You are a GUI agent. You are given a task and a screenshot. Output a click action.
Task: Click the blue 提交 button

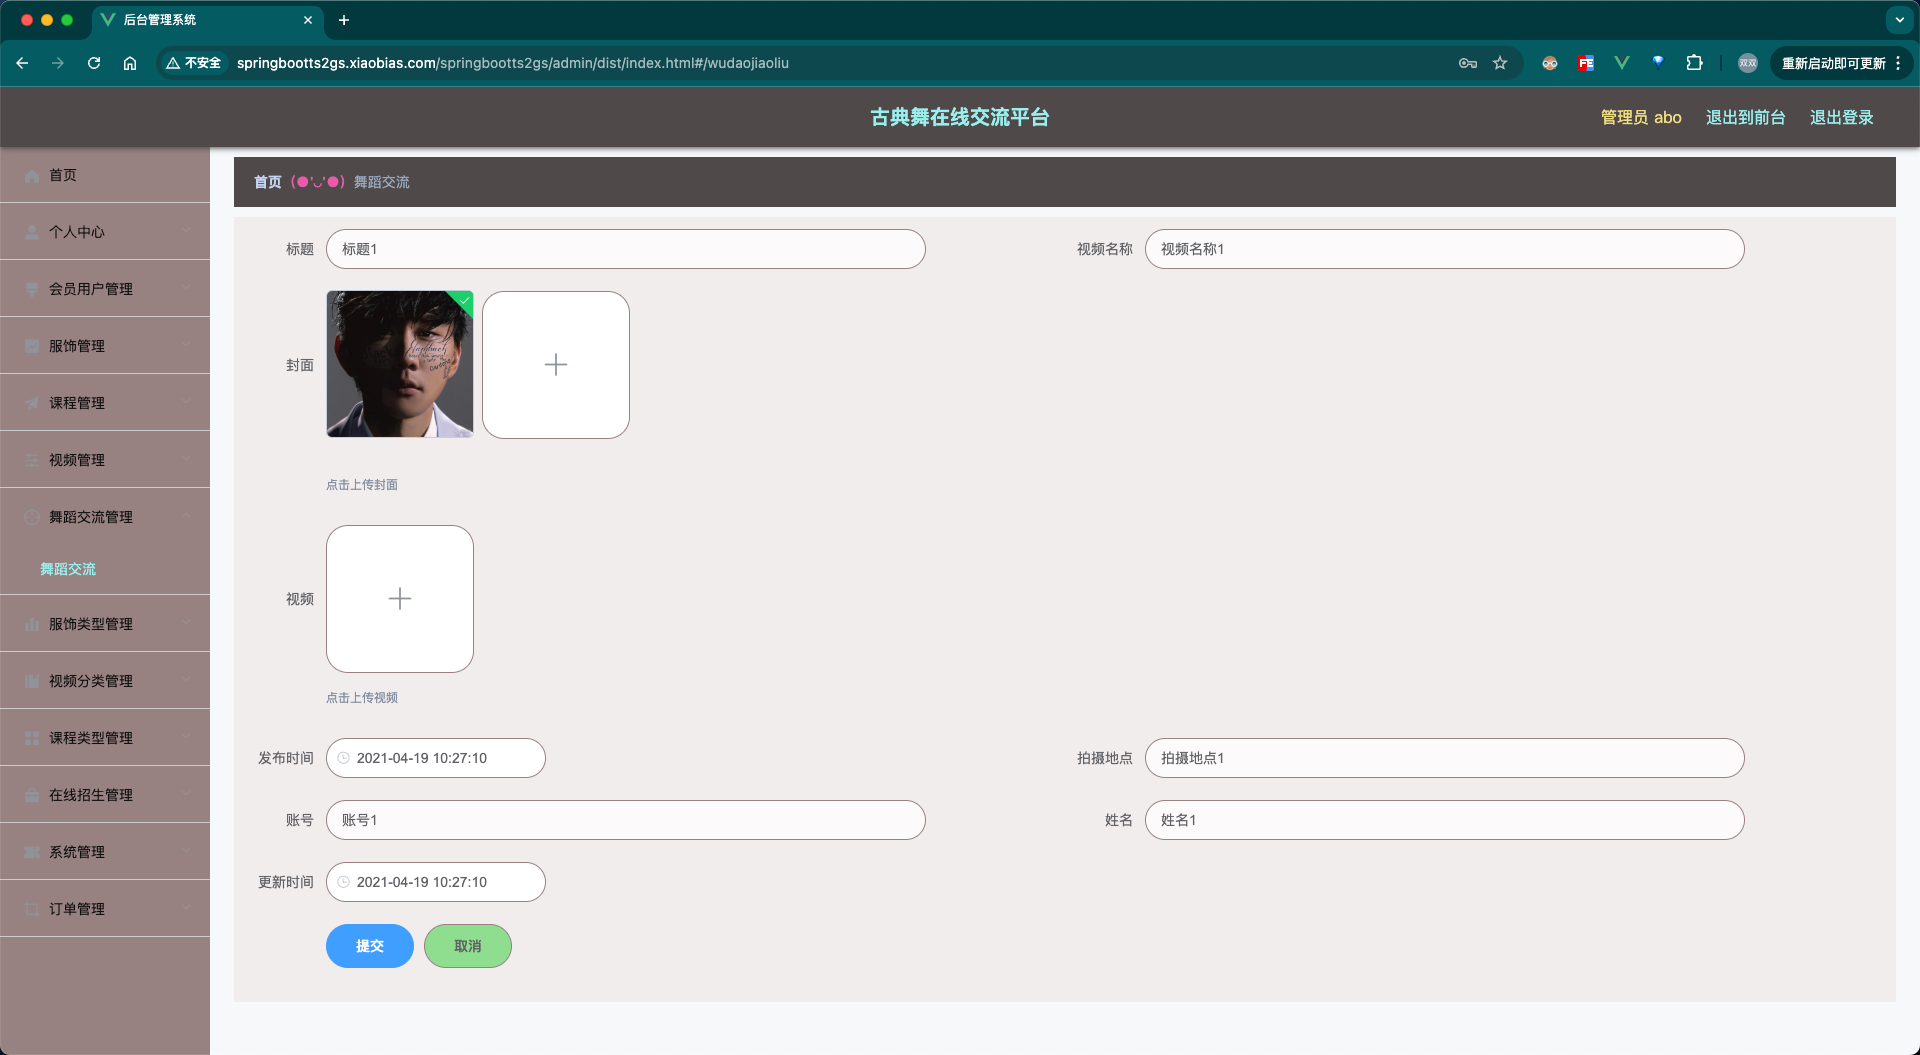coord(370,946)
